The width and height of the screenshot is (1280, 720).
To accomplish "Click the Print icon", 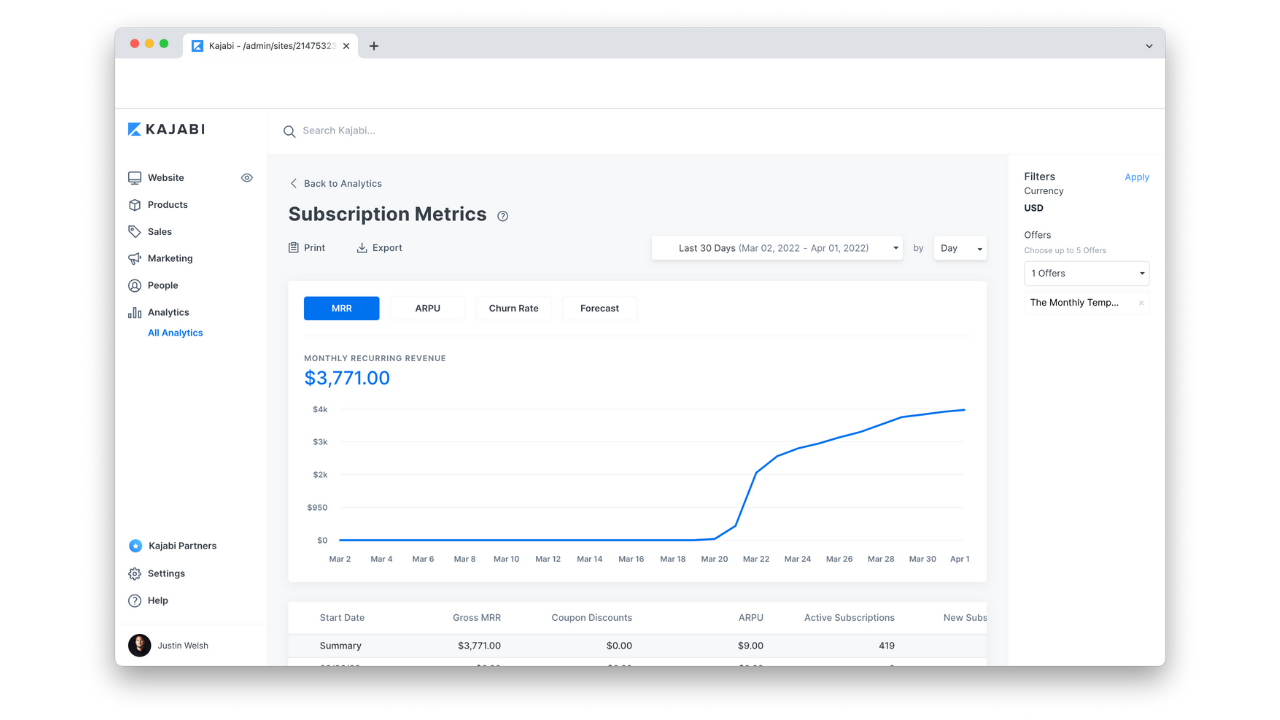I will [294, 248].
